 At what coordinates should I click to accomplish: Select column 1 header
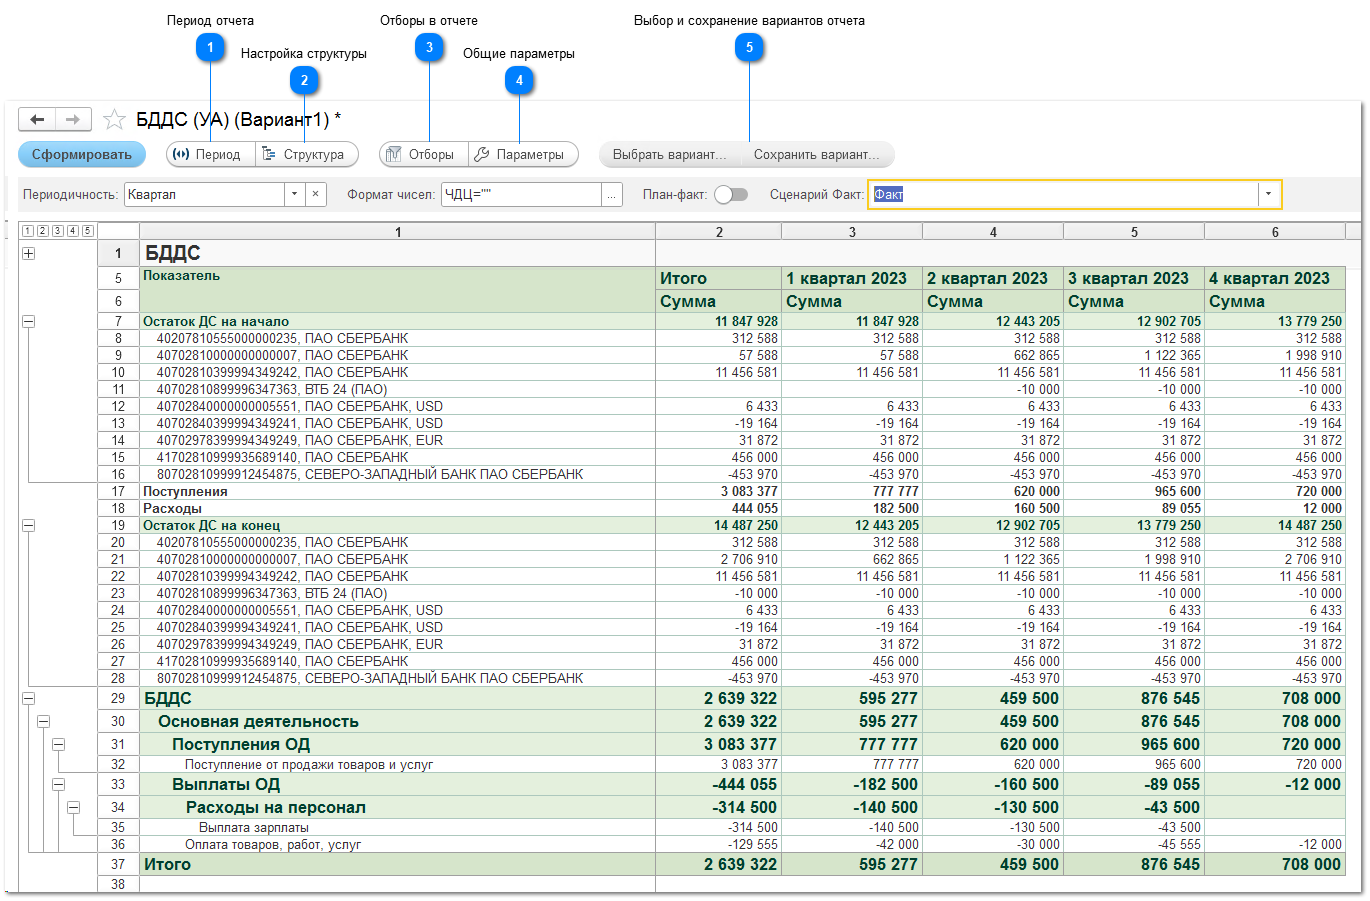pos(397,231)
